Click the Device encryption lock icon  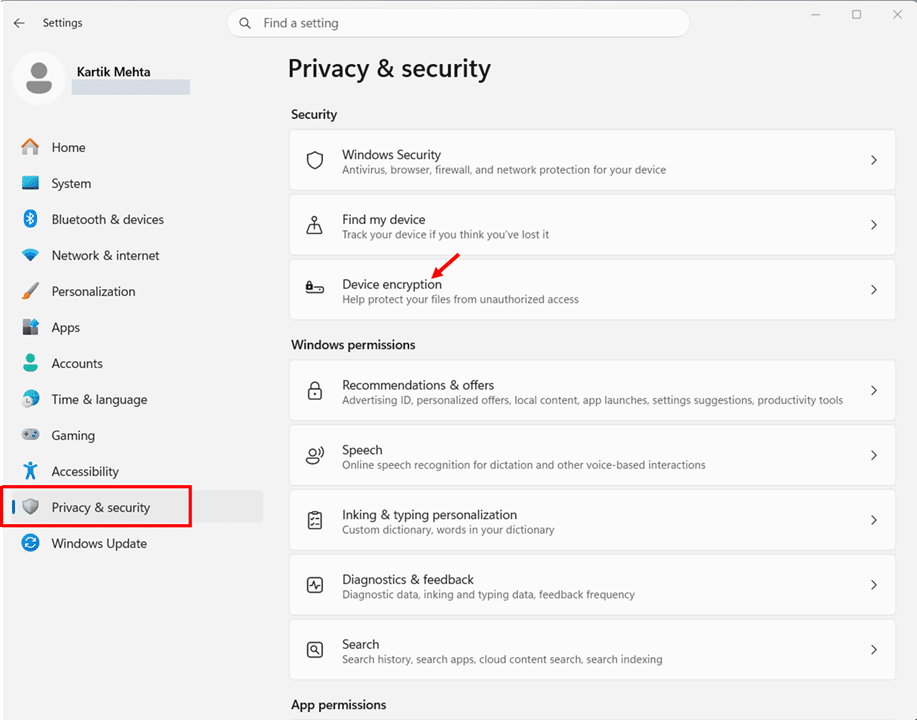[x=315, y=289]
